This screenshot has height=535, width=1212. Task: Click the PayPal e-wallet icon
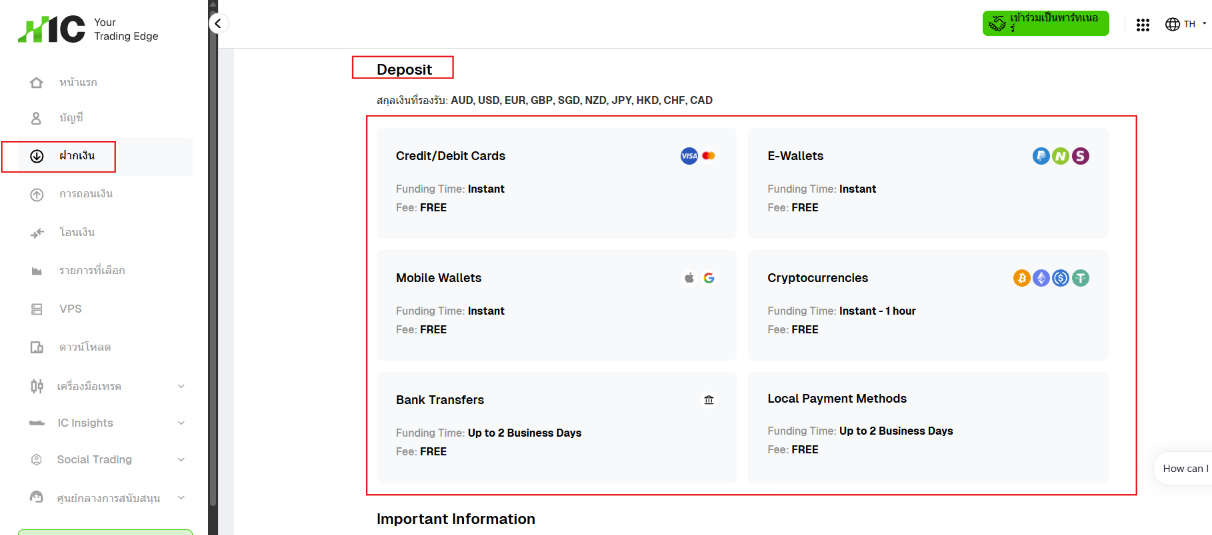click(x=1041, y=156)
